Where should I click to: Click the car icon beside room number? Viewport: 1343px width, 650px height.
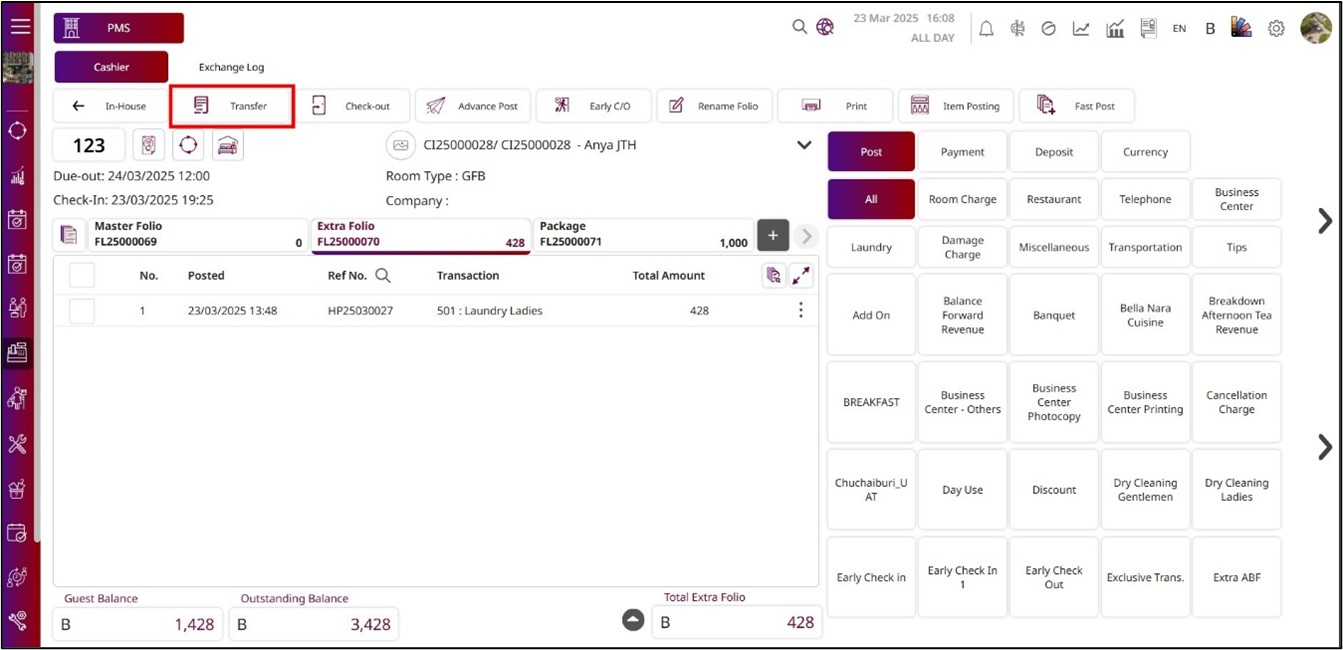[x=228, y=146]
